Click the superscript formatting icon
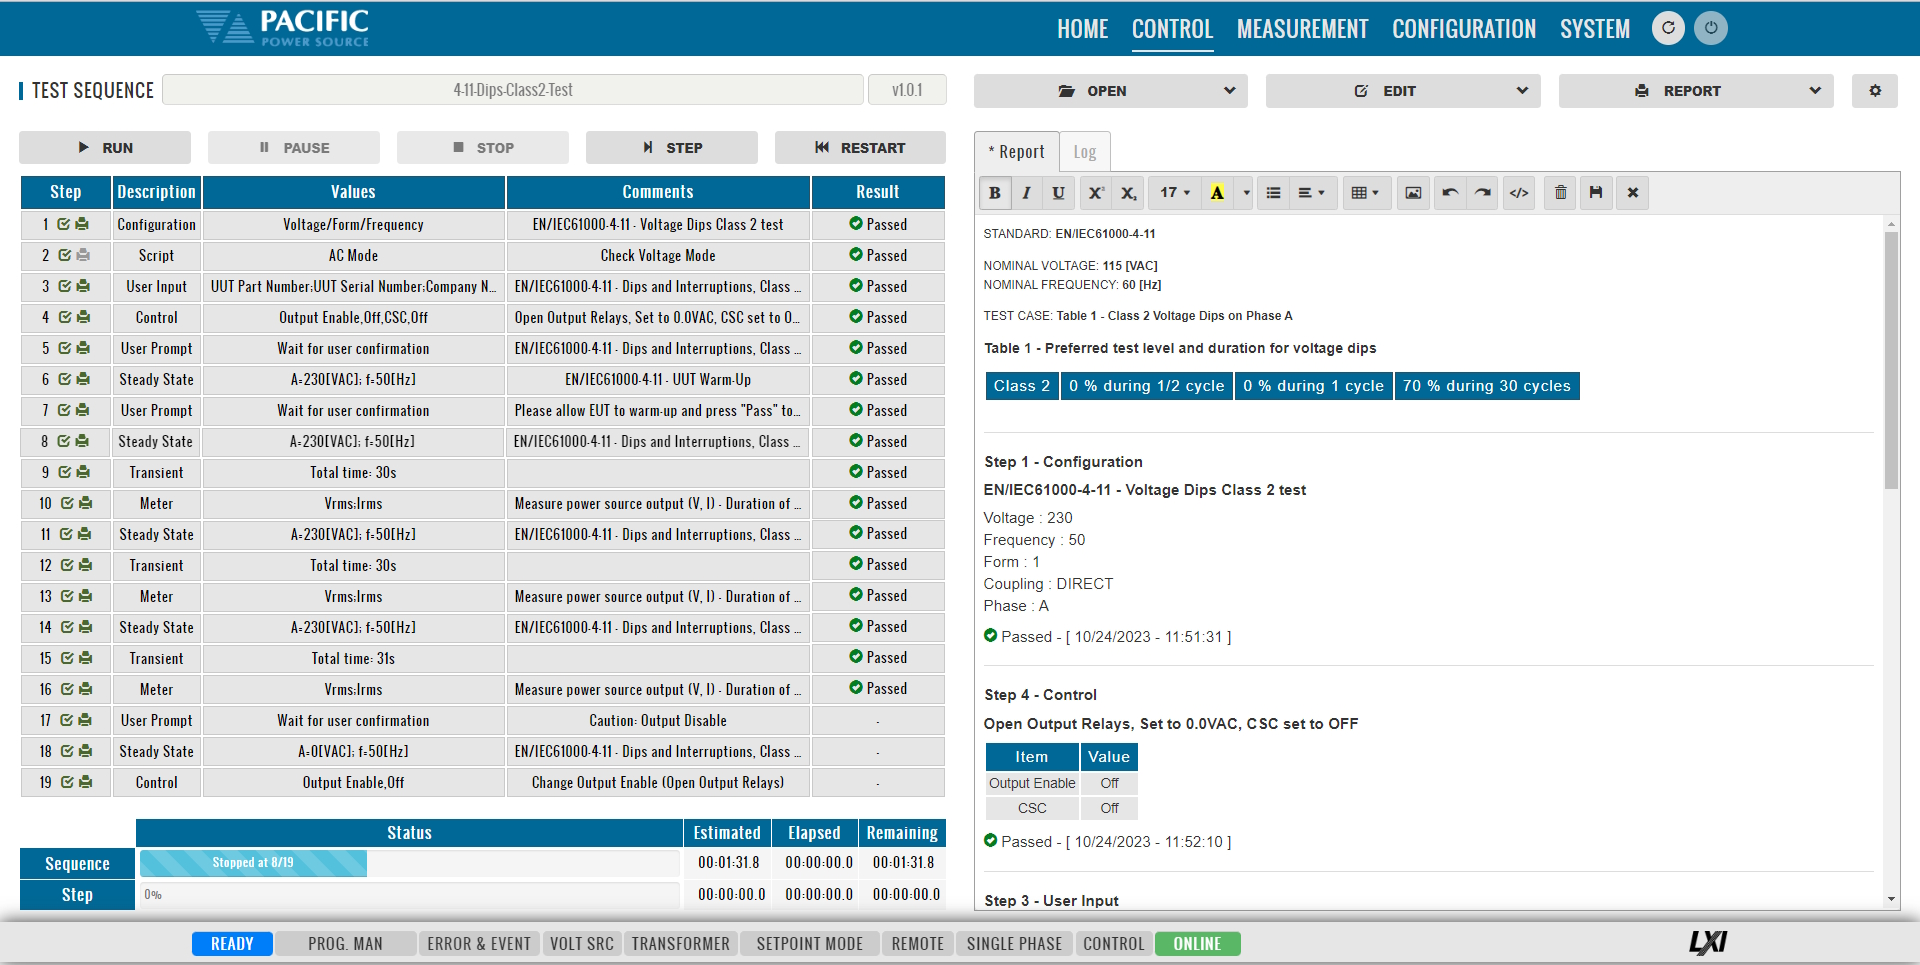This screenshot has height=965, width=1920. pyautogui.click(x=1096, y=193)
